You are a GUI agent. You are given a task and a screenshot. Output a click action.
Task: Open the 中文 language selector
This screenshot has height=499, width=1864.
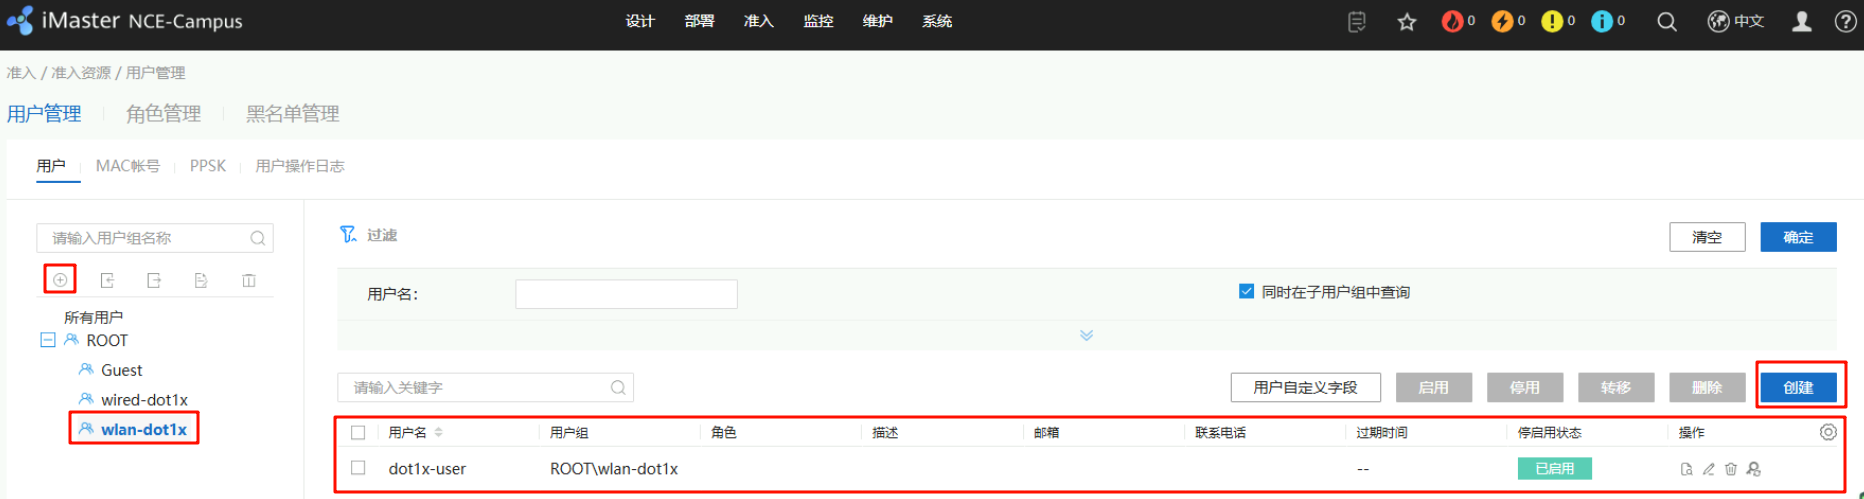click(x=1736, y=22)
